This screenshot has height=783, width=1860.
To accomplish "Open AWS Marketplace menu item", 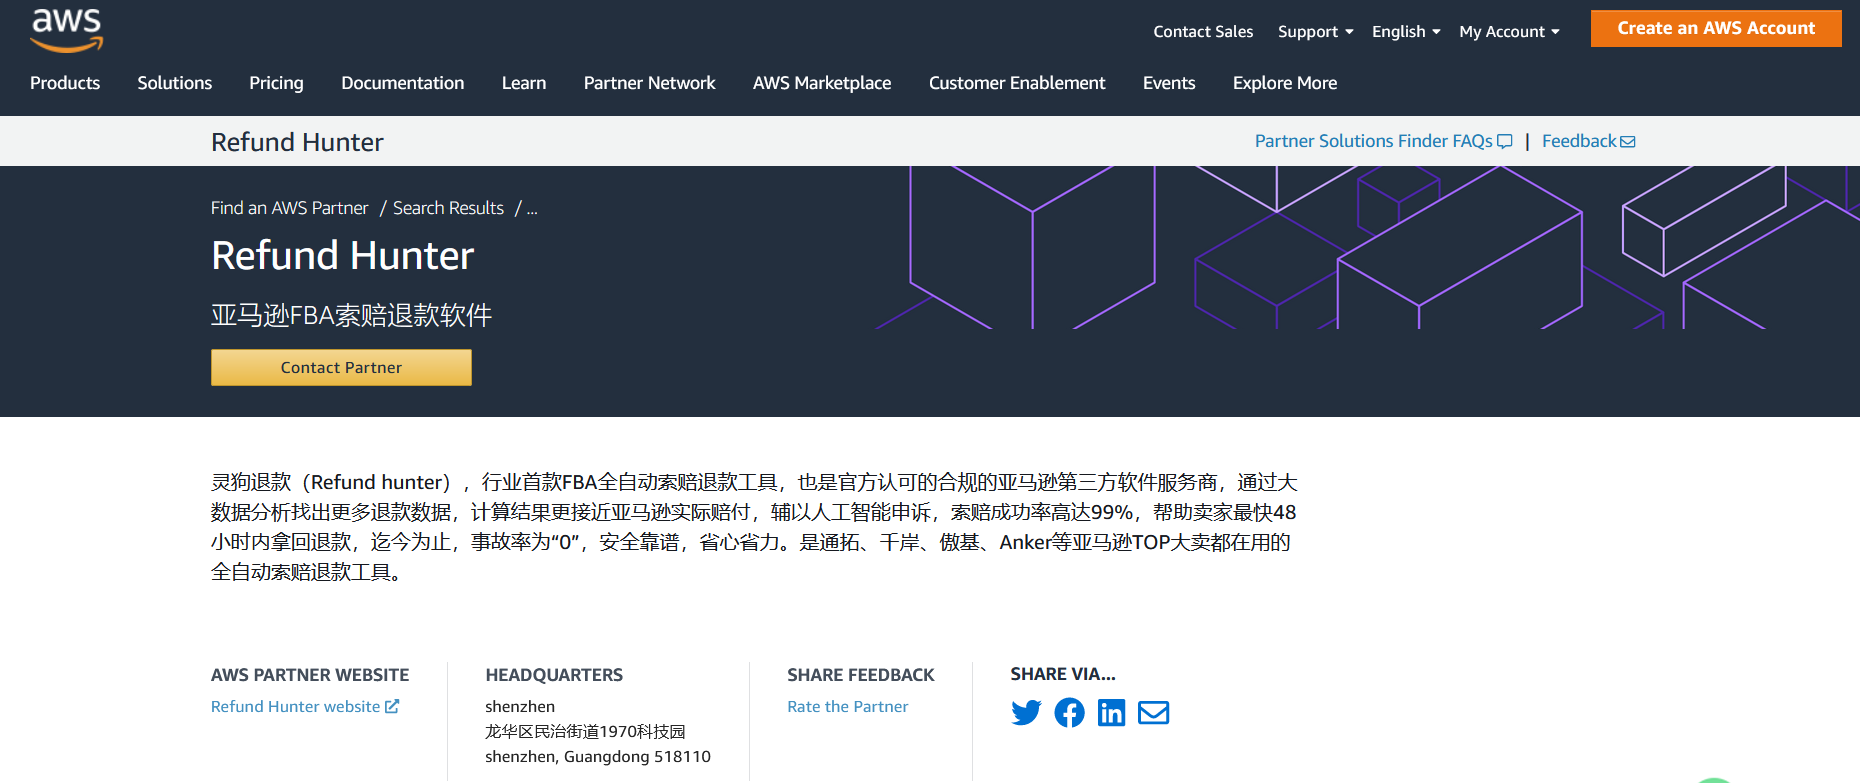I will pos(822,83).
